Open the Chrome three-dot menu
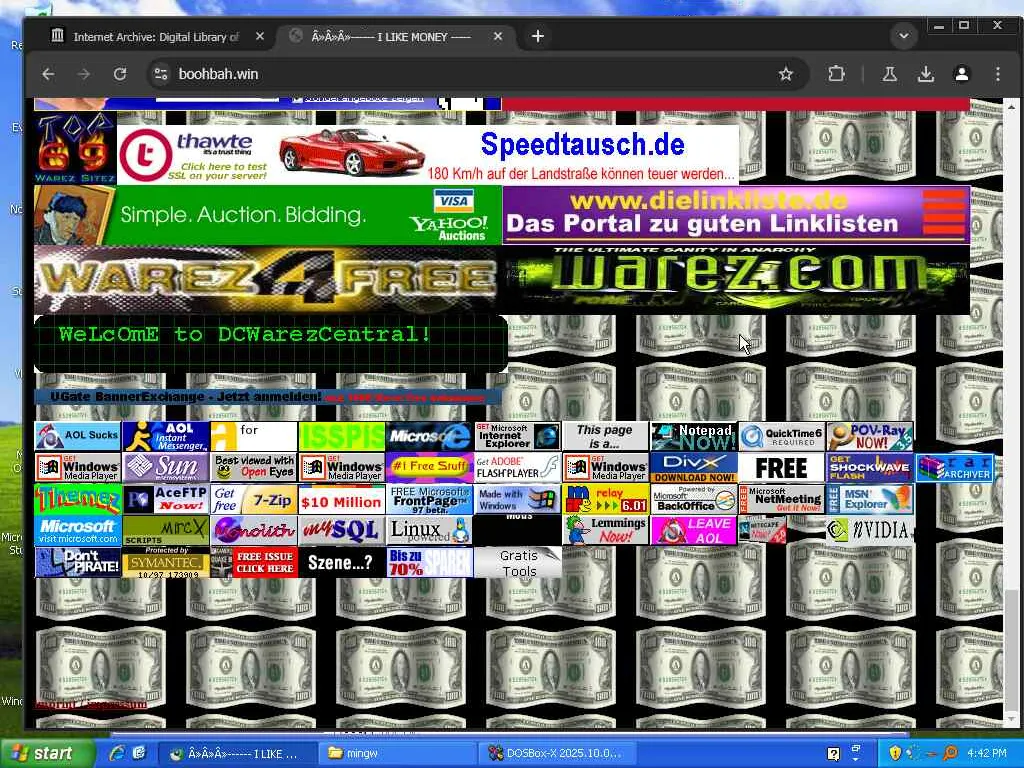The height and width of the screenshot is (768, 1024). tap(998, 74)
